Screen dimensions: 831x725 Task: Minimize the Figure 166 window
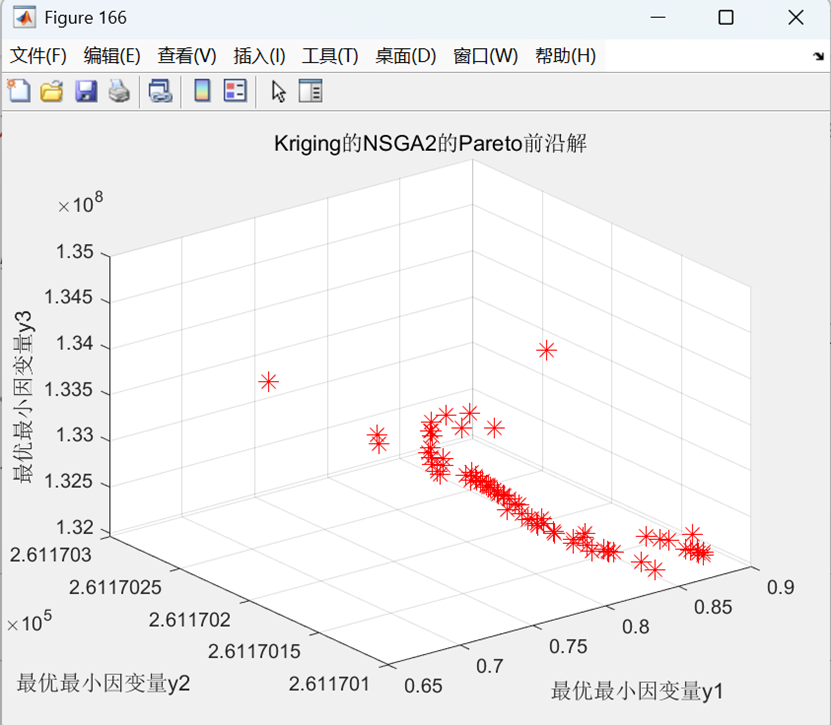(x=658, y=17)
